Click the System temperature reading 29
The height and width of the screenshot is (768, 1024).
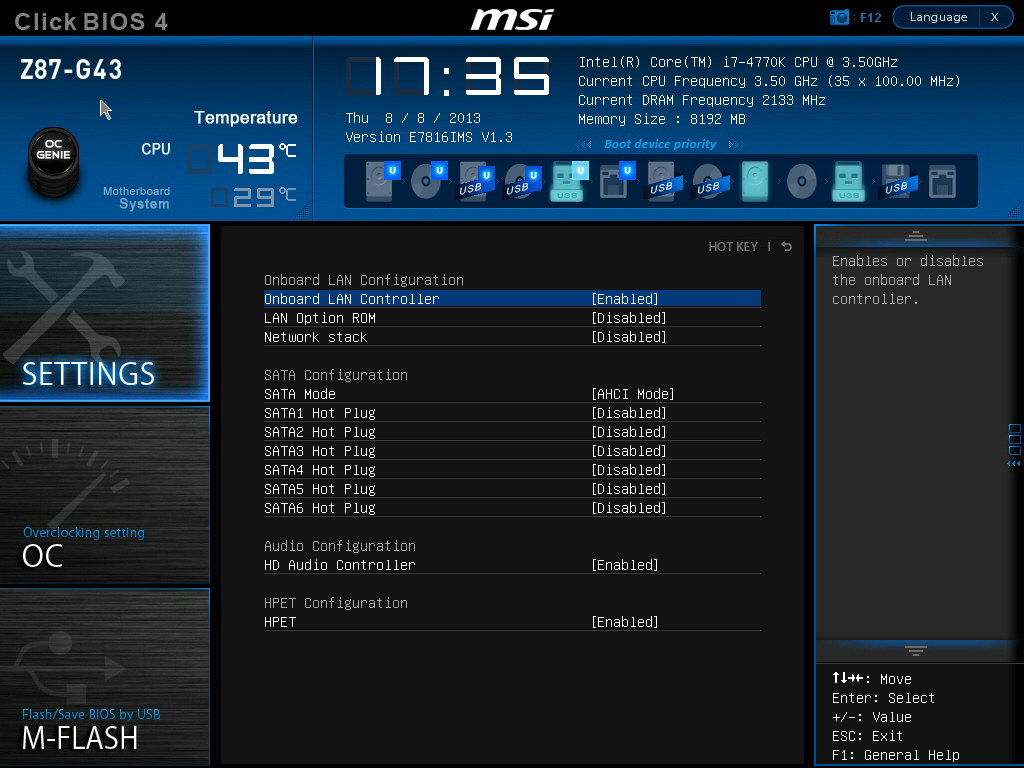click(253, 197)
